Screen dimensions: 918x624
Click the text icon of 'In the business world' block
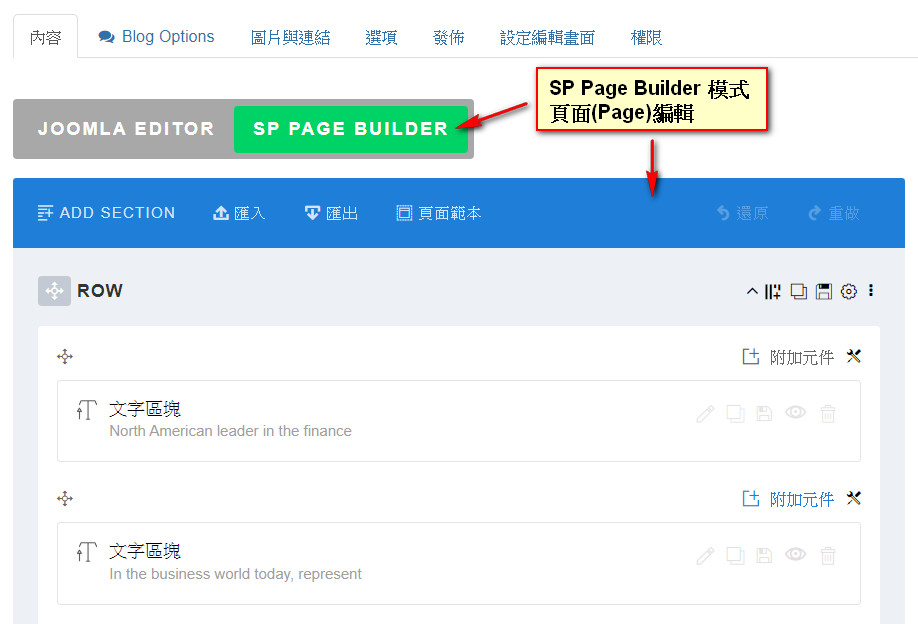click(x=87, y=552)
